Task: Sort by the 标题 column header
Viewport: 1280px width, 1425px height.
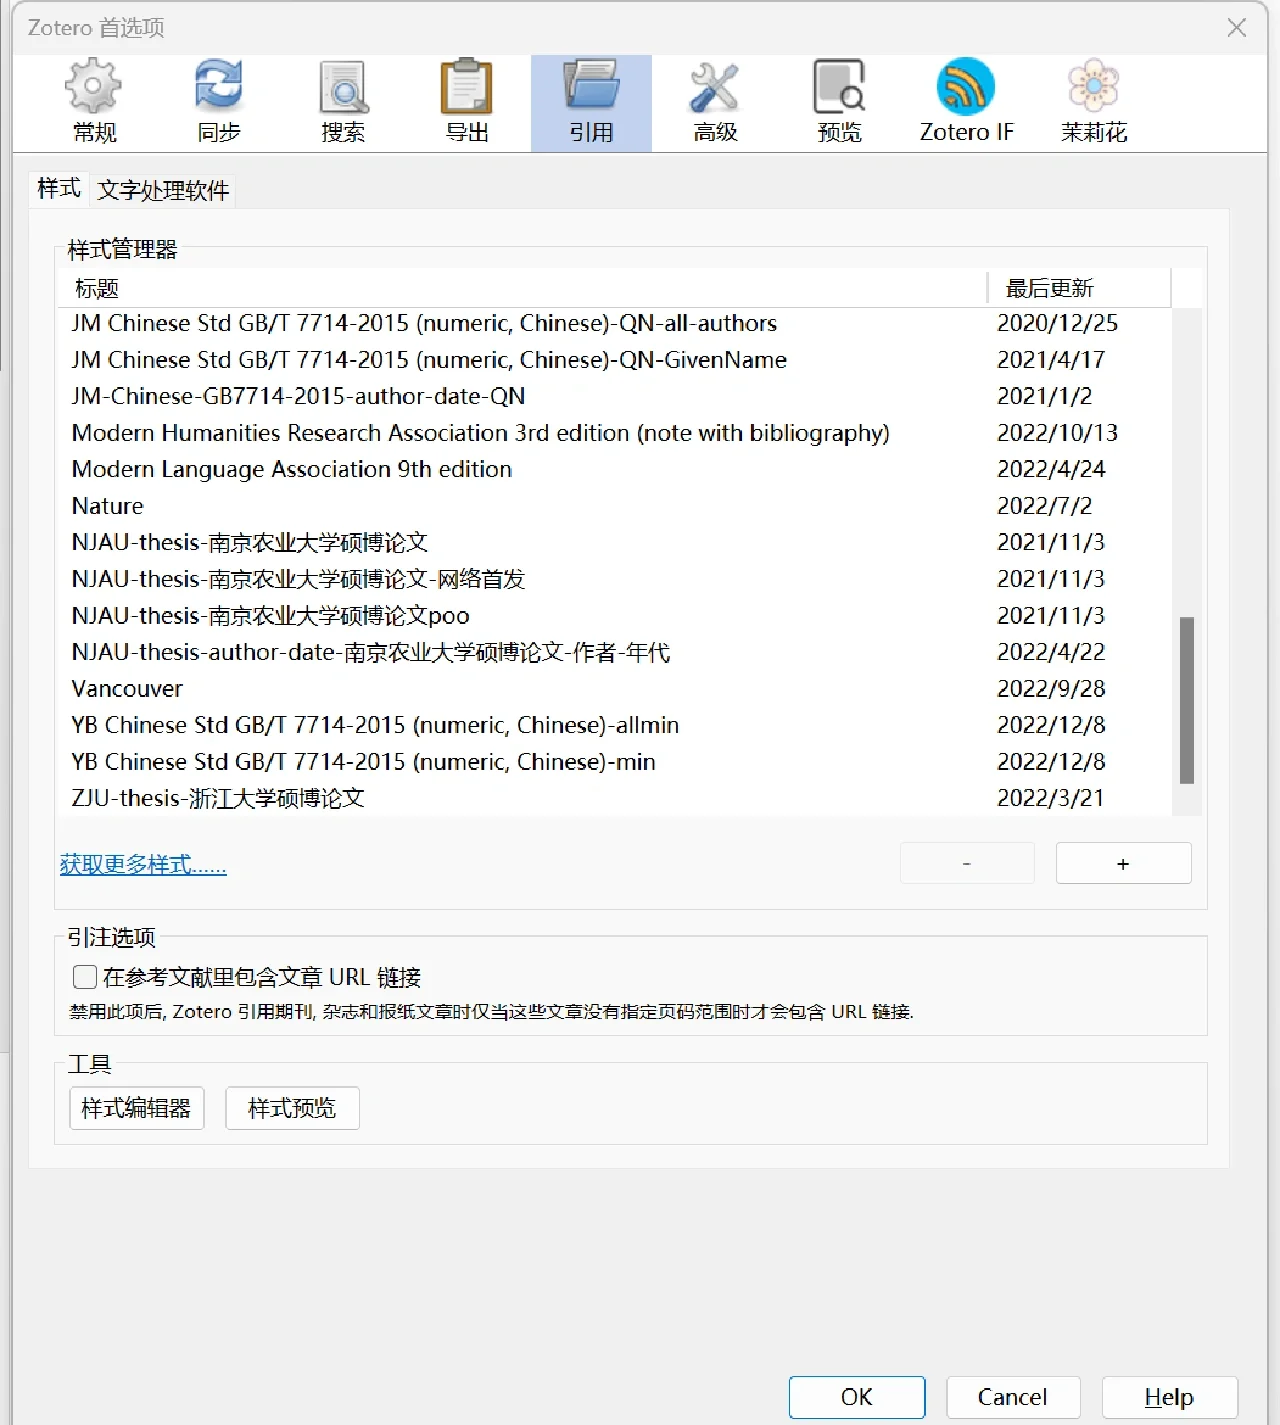Action: coord(522,288)
